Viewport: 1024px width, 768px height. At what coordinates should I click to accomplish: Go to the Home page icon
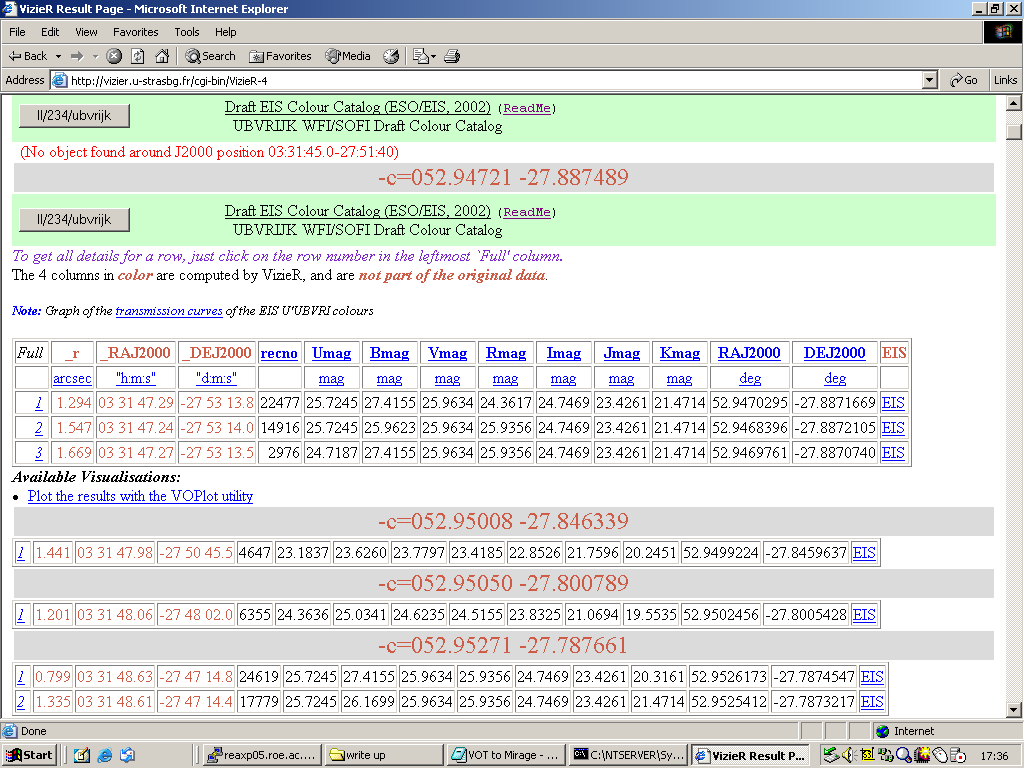pyautogui.click(x=160, y=56)
